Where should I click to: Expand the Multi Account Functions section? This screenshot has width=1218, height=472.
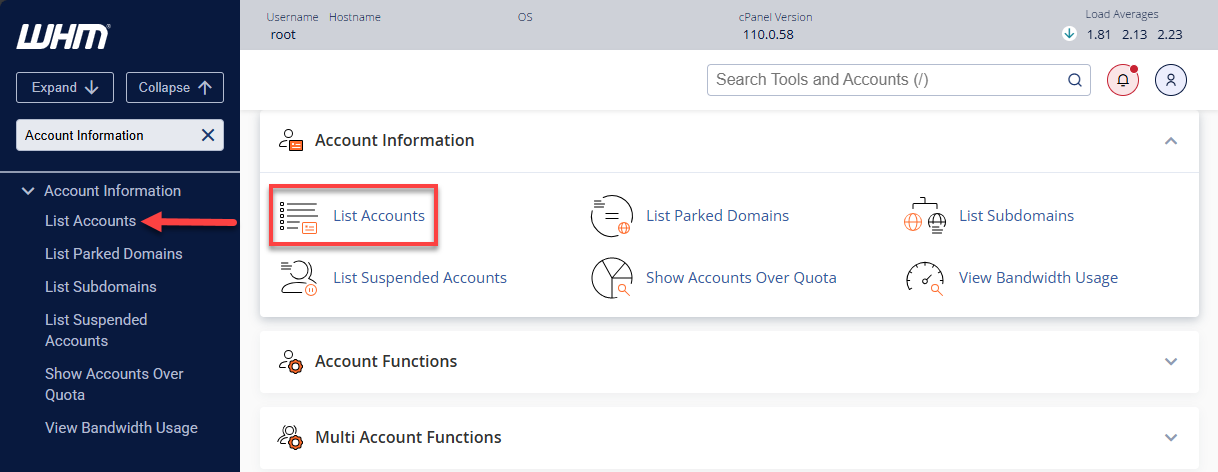1170,437
